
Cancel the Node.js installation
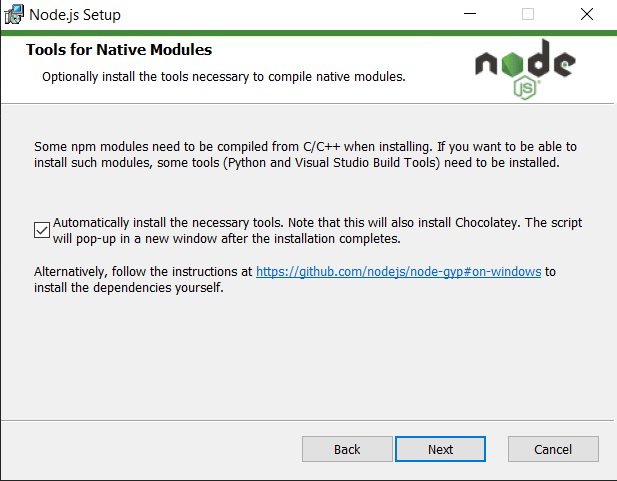(553, 449)
